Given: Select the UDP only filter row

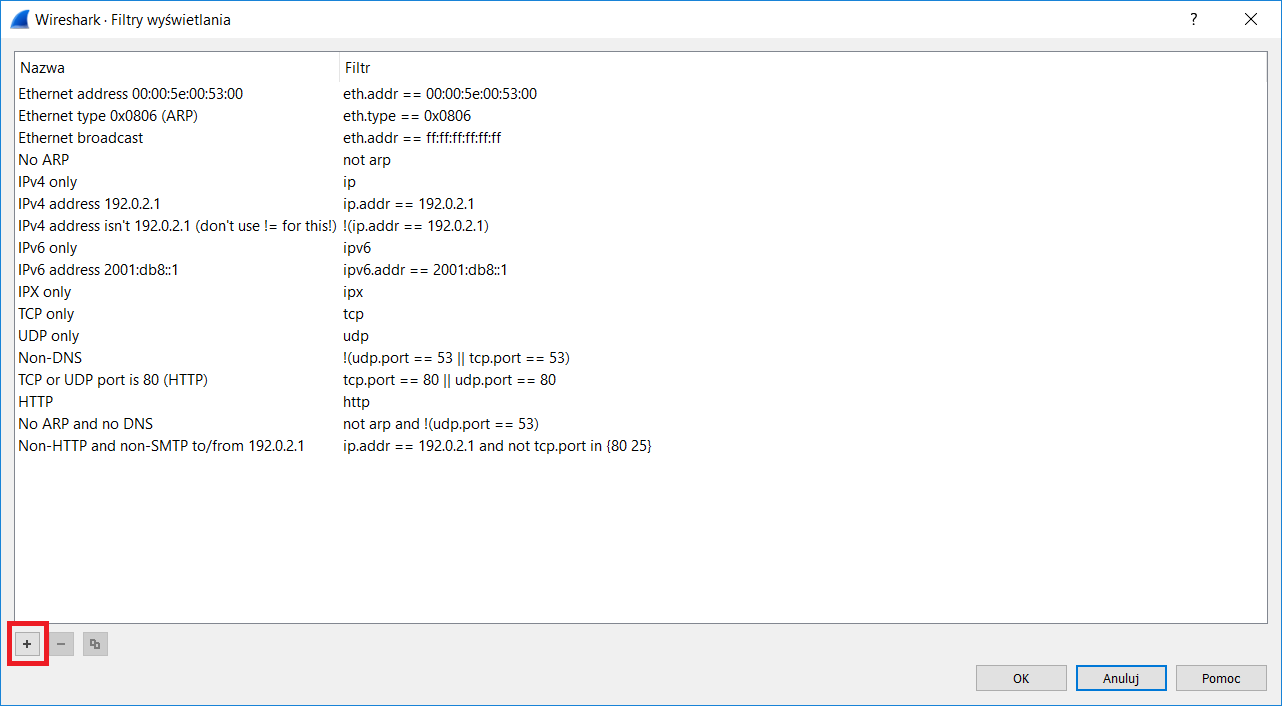Looking at the screenshot, I should tap(641, 336).
